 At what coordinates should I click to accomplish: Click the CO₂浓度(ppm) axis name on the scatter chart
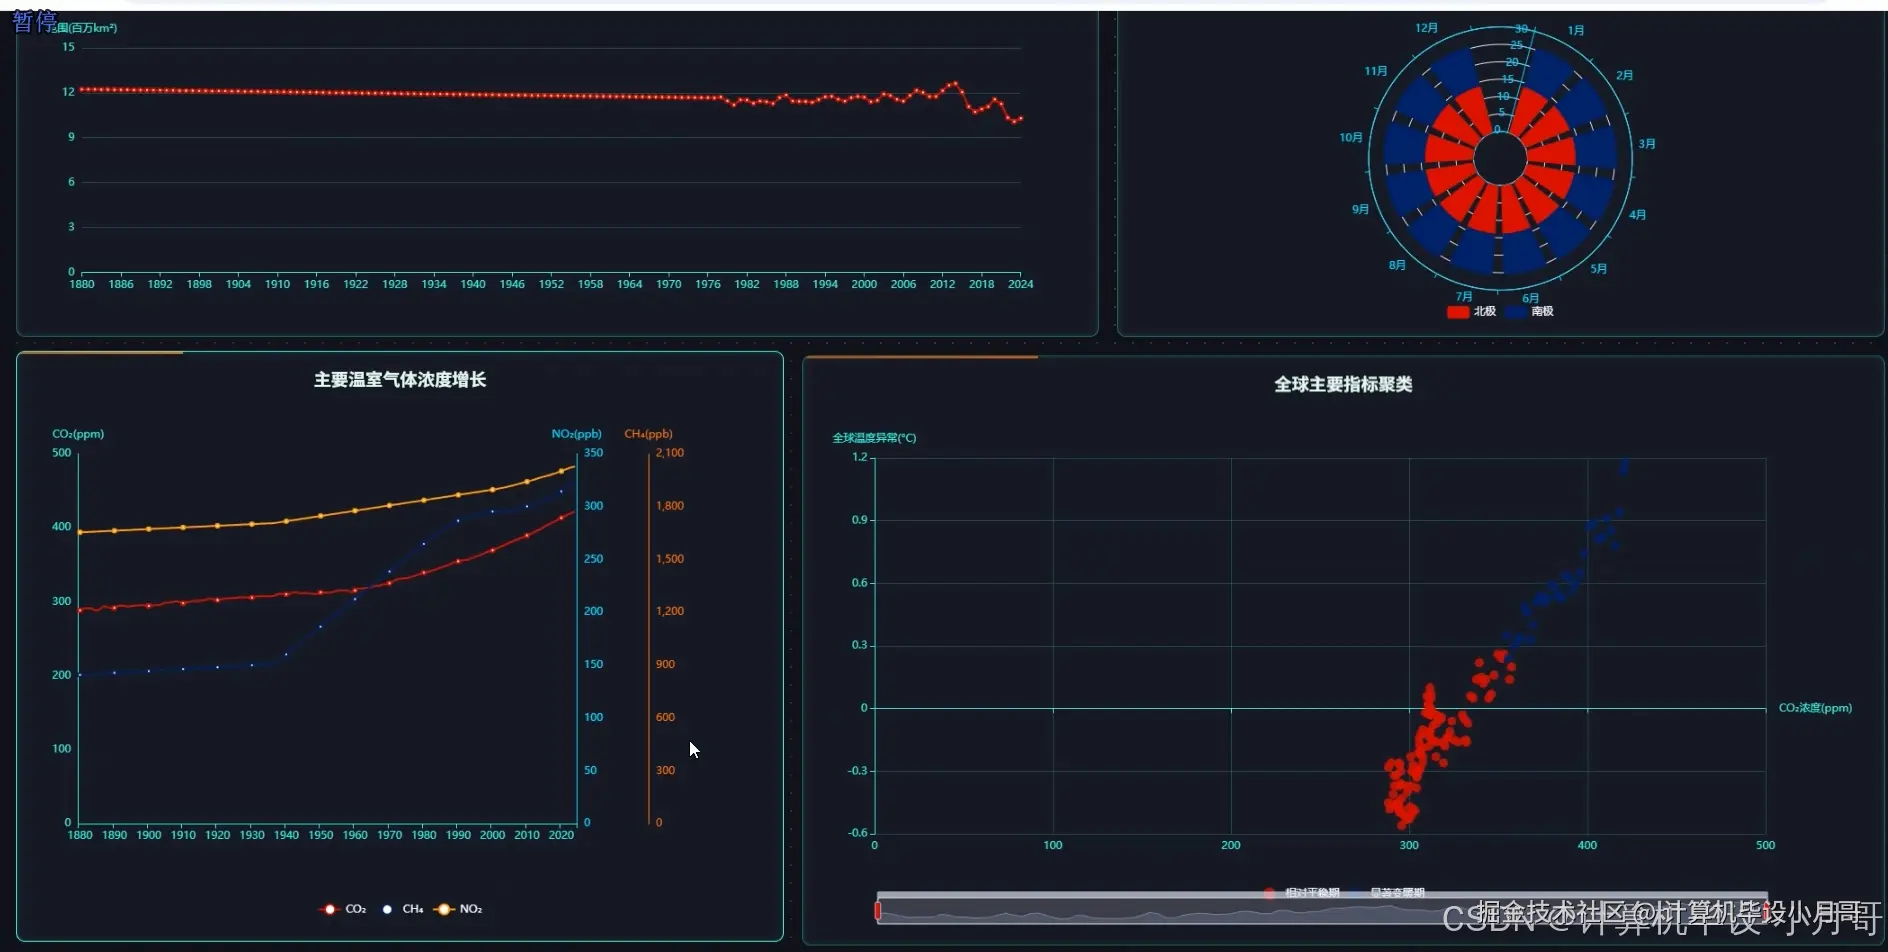1815,708
